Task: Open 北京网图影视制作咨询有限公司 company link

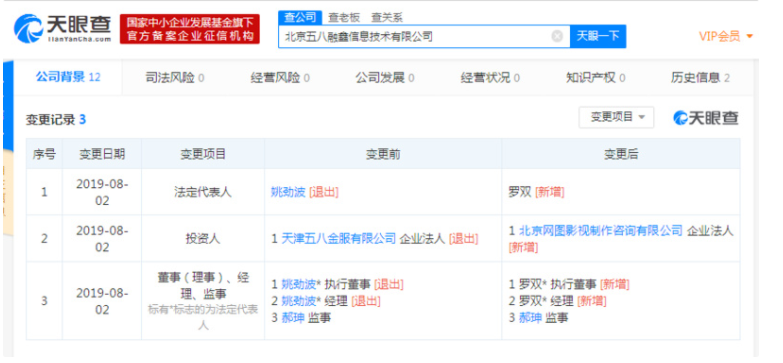Action: pyautogui.click(x=601, y=230)
